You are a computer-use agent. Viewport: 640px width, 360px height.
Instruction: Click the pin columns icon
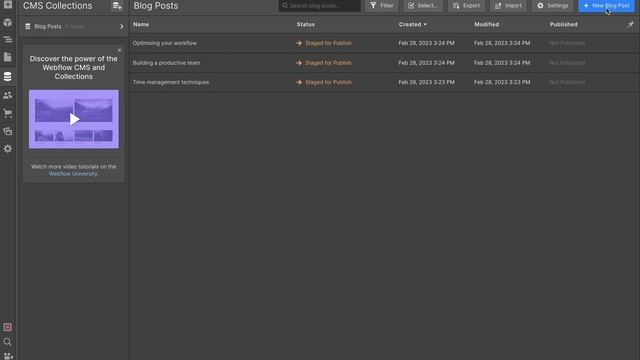[630, 24]
